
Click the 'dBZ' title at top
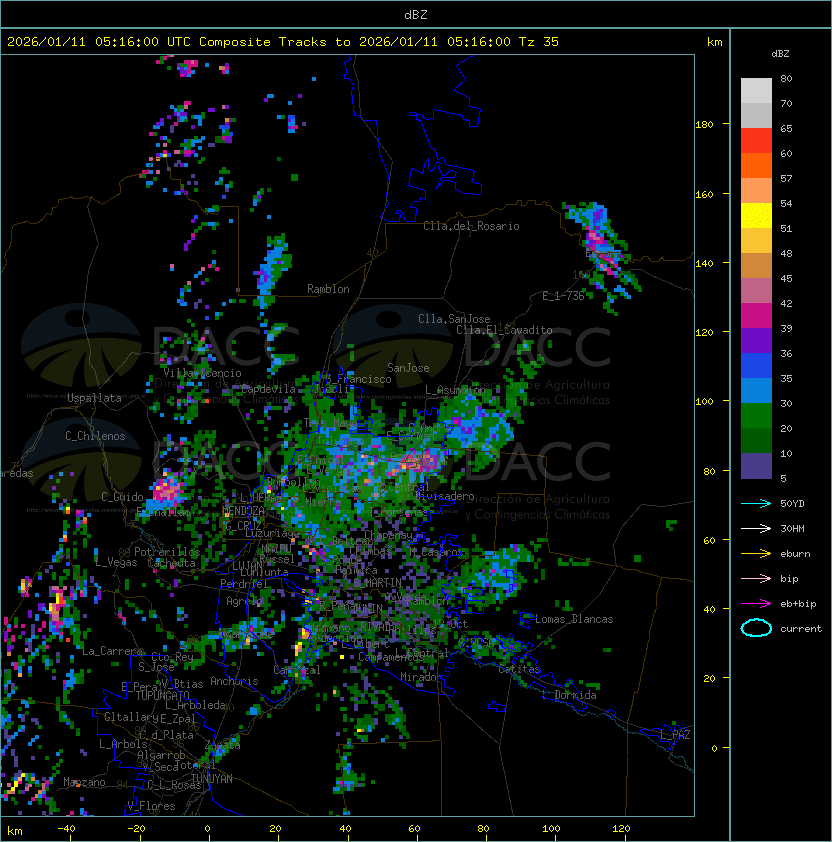(x=416, y=14)
